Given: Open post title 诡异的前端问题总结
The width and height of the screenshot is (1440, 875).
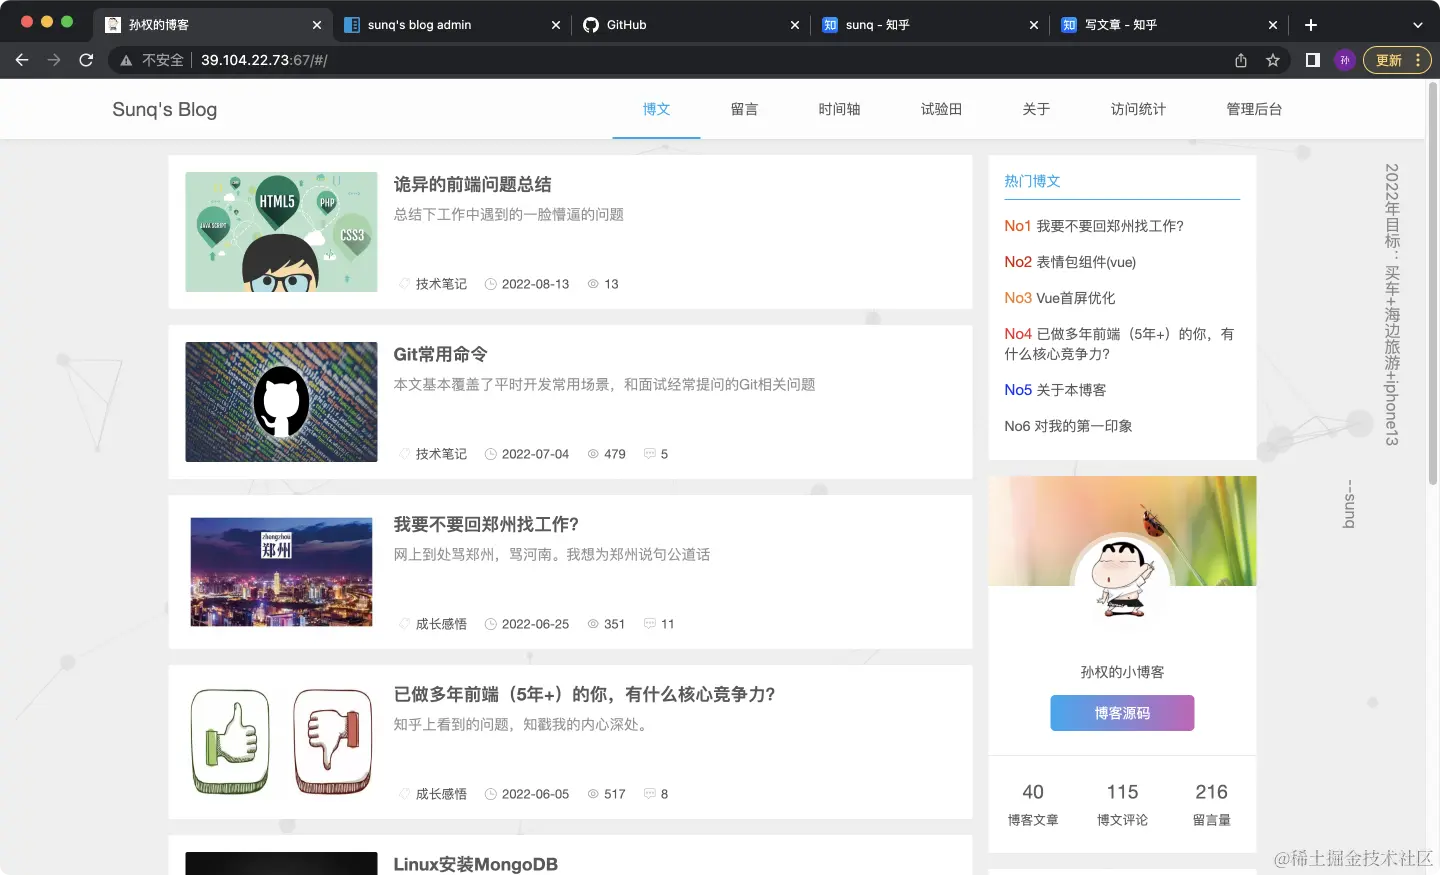Looking at the screenshot, I should pos(472,184).
